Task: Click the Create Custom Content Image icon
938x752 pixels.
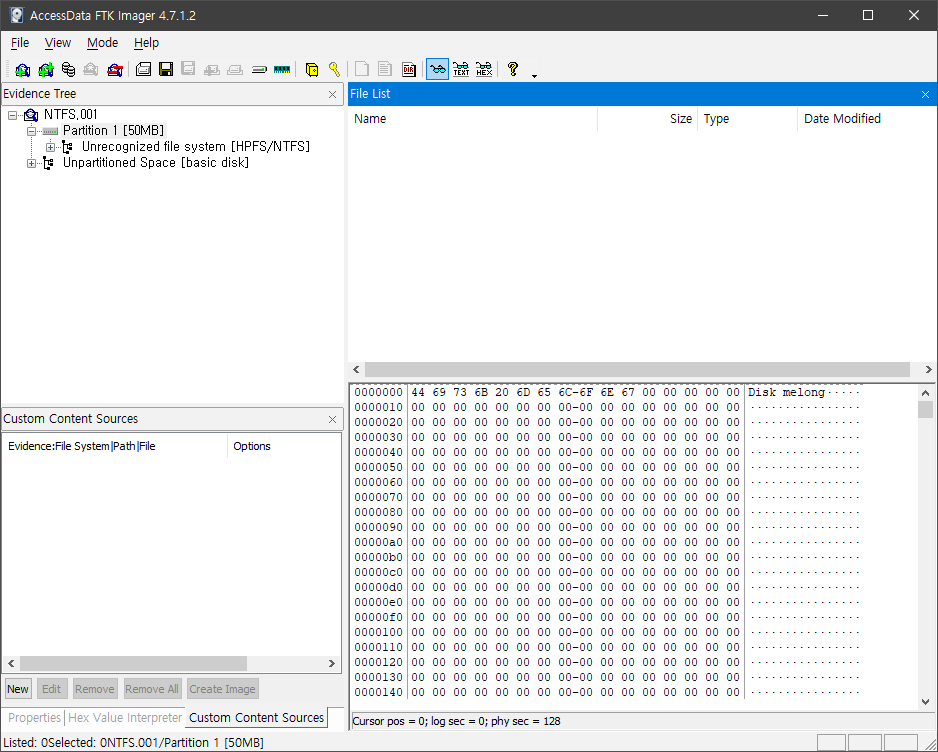Action: [x=234, y=69]
